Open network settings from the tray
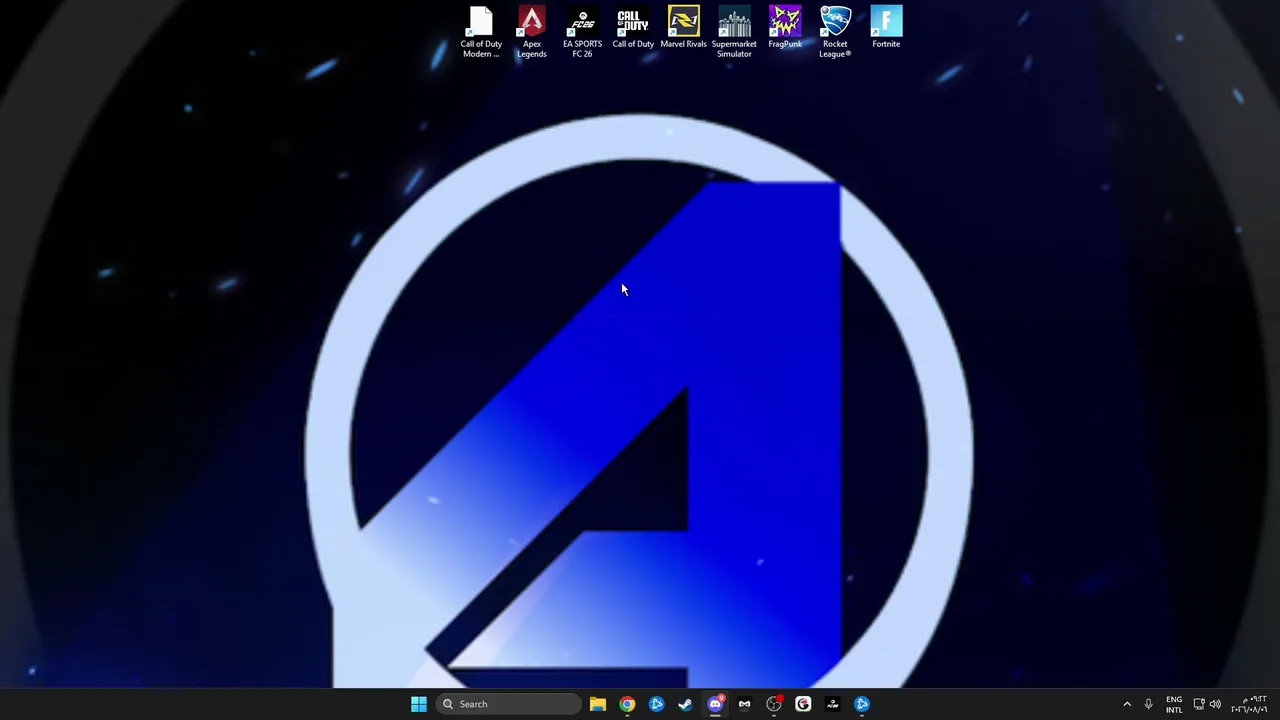Viewport: 1280px width, 720px height. pos(1199,704)
